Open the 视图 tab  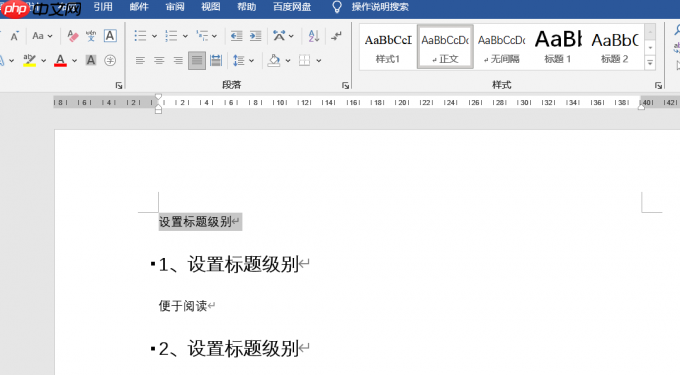point(211,7)
